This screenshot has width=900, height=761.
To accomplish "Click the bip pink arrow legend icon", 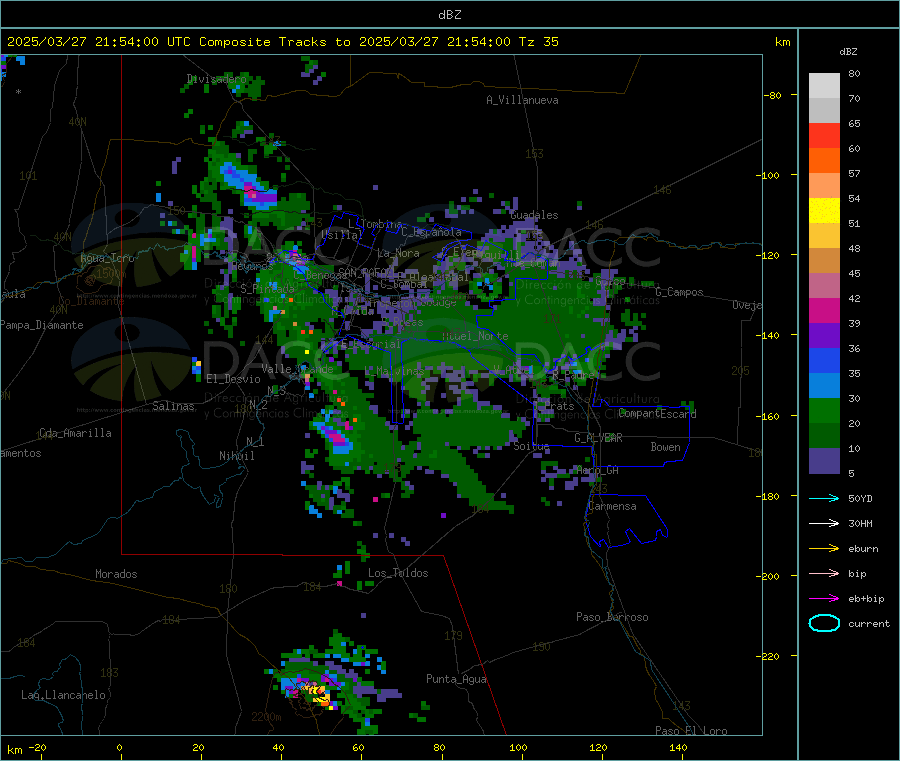I will click(x=824, y=573).
